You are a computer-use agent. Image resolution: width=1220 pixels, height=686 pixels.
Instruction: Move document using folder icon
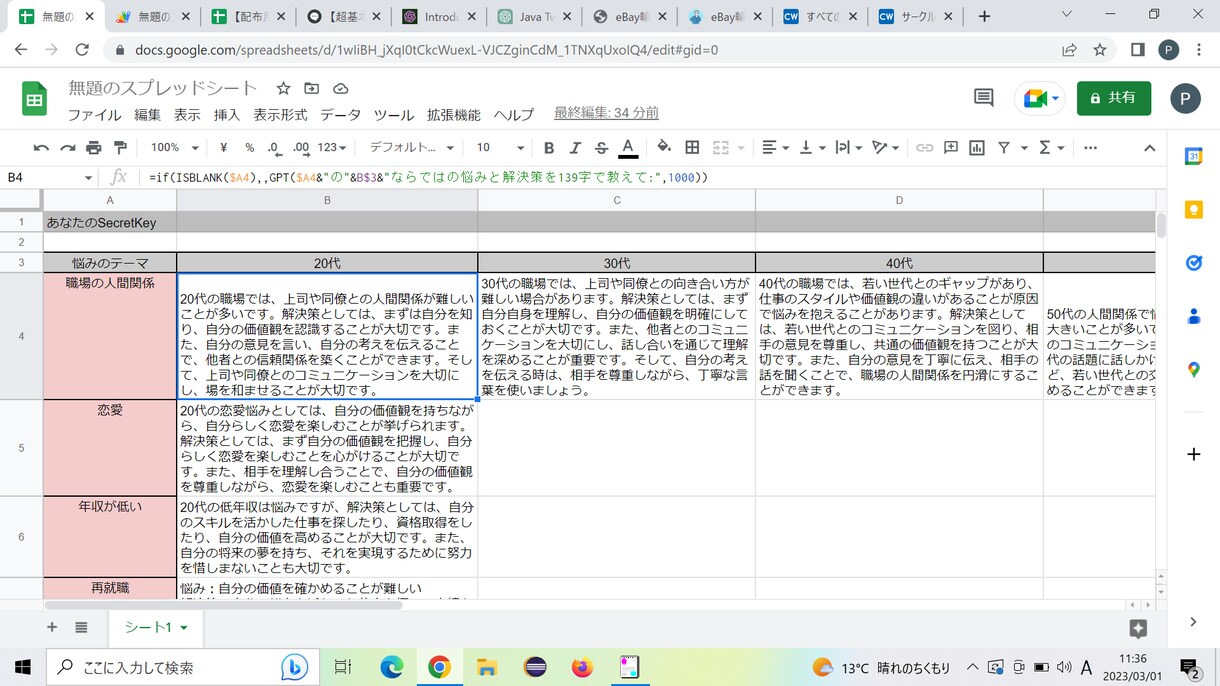pyautogui.click(x=312, y=88)
